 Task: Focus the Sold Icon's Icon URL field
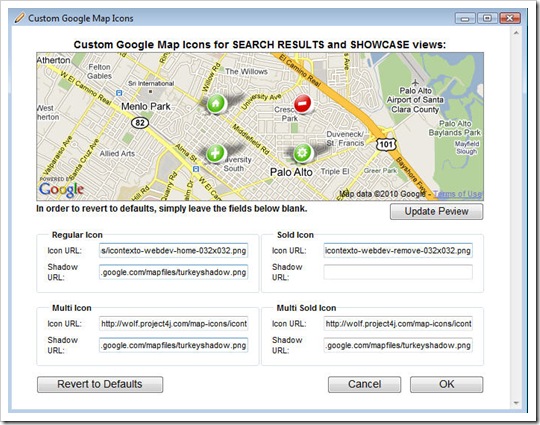(x=398, y=250)
